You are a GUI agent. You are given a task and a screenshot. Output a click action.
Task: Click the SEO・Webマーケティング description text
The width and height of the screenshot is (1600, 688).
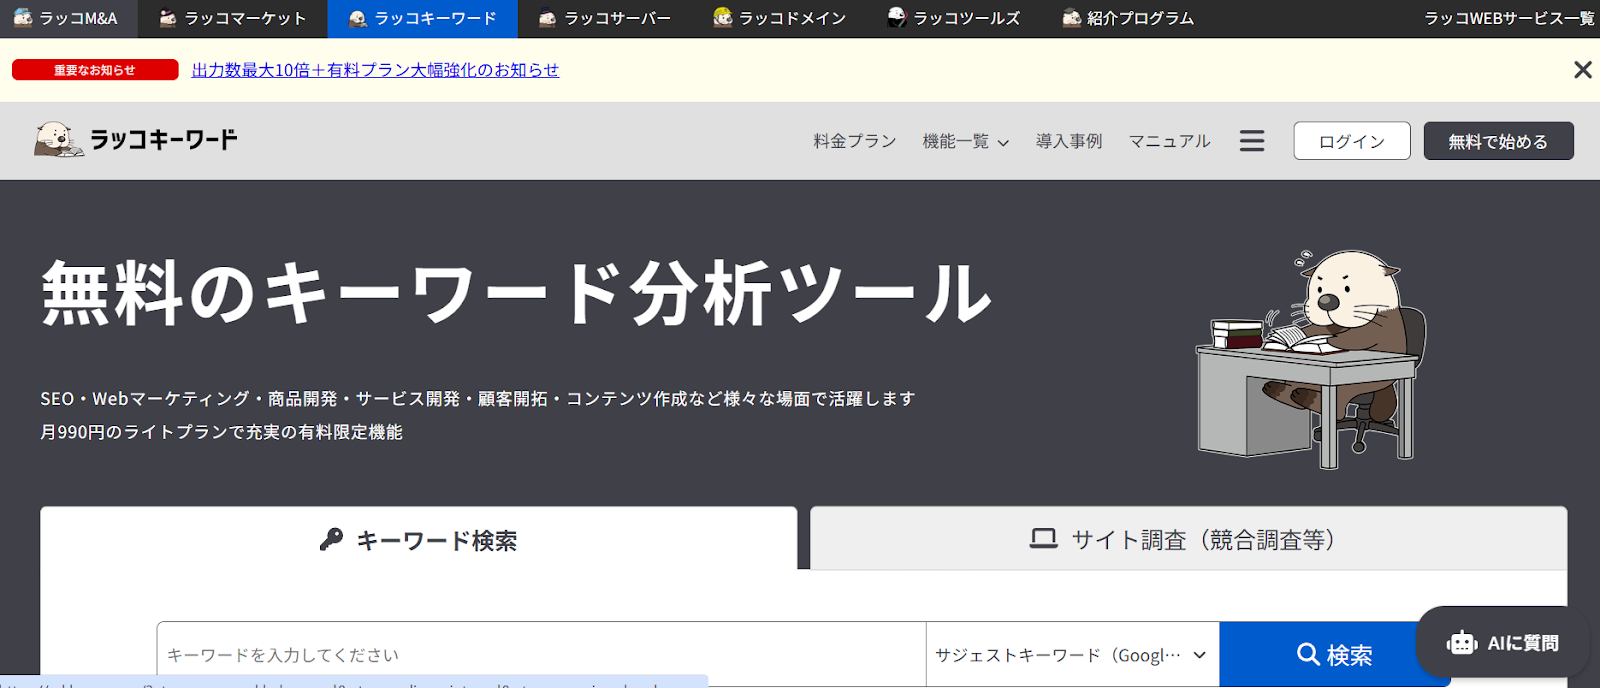tap(478, 398)
